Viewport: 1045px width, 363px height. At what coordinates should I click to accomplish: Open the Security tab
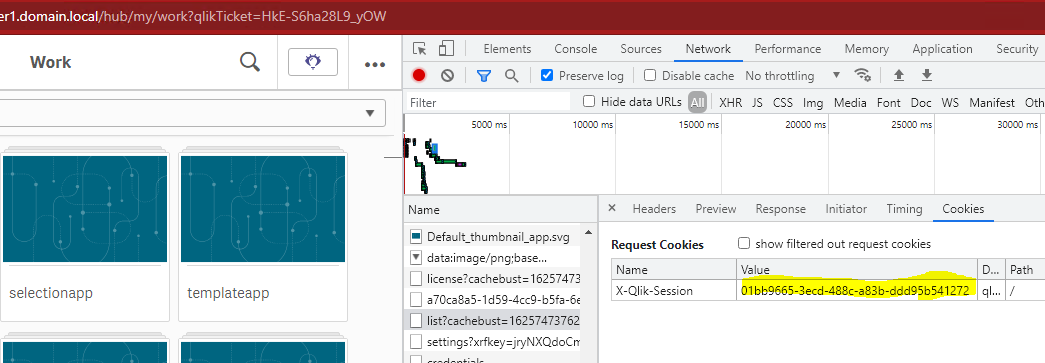(x=1017, y=49)
